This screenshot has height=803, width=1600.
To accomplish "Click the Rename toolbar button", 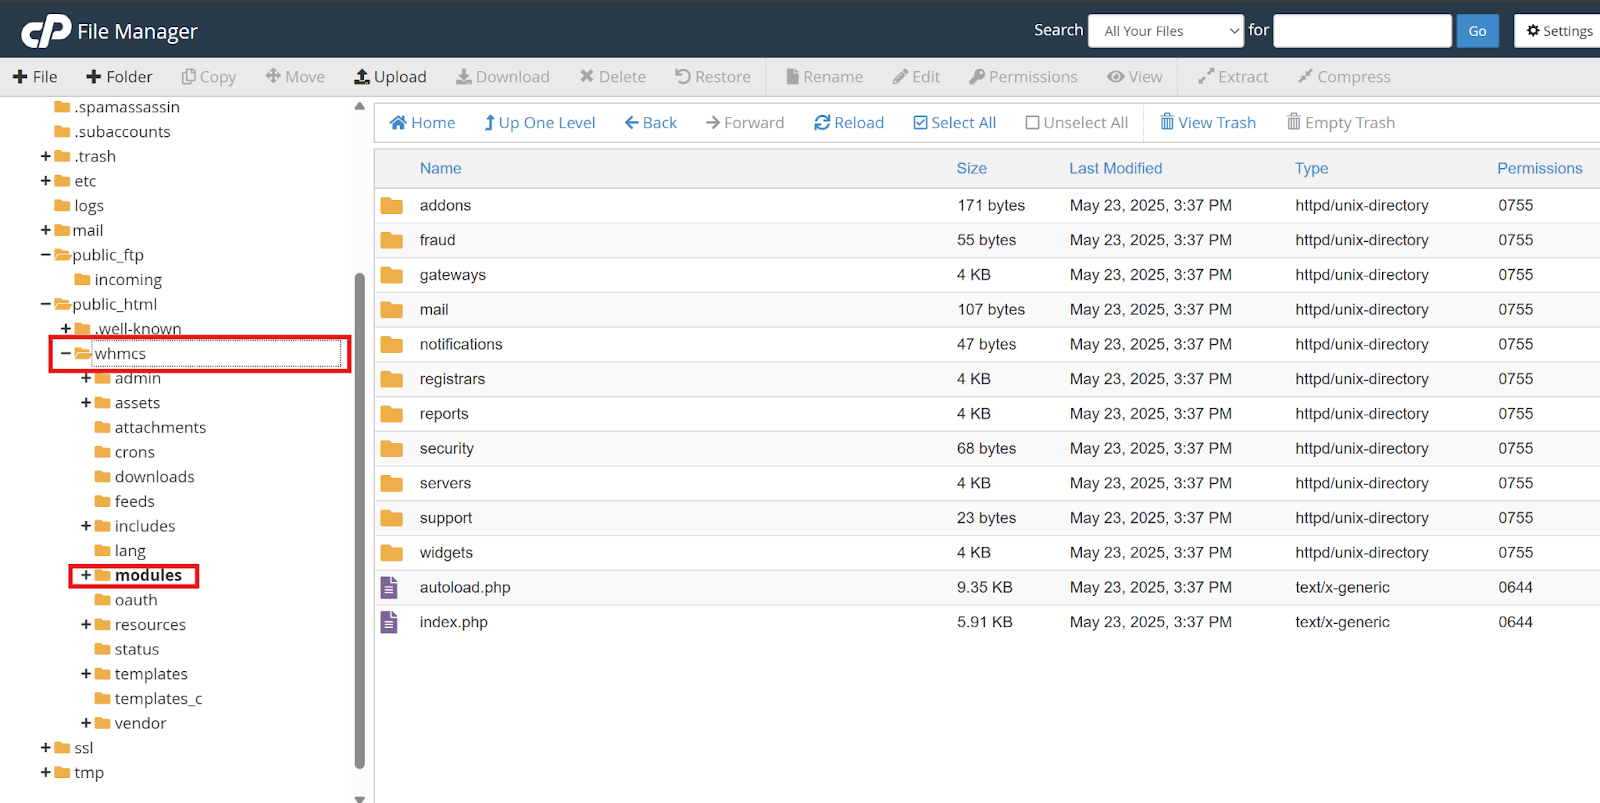I will point(825,77).
